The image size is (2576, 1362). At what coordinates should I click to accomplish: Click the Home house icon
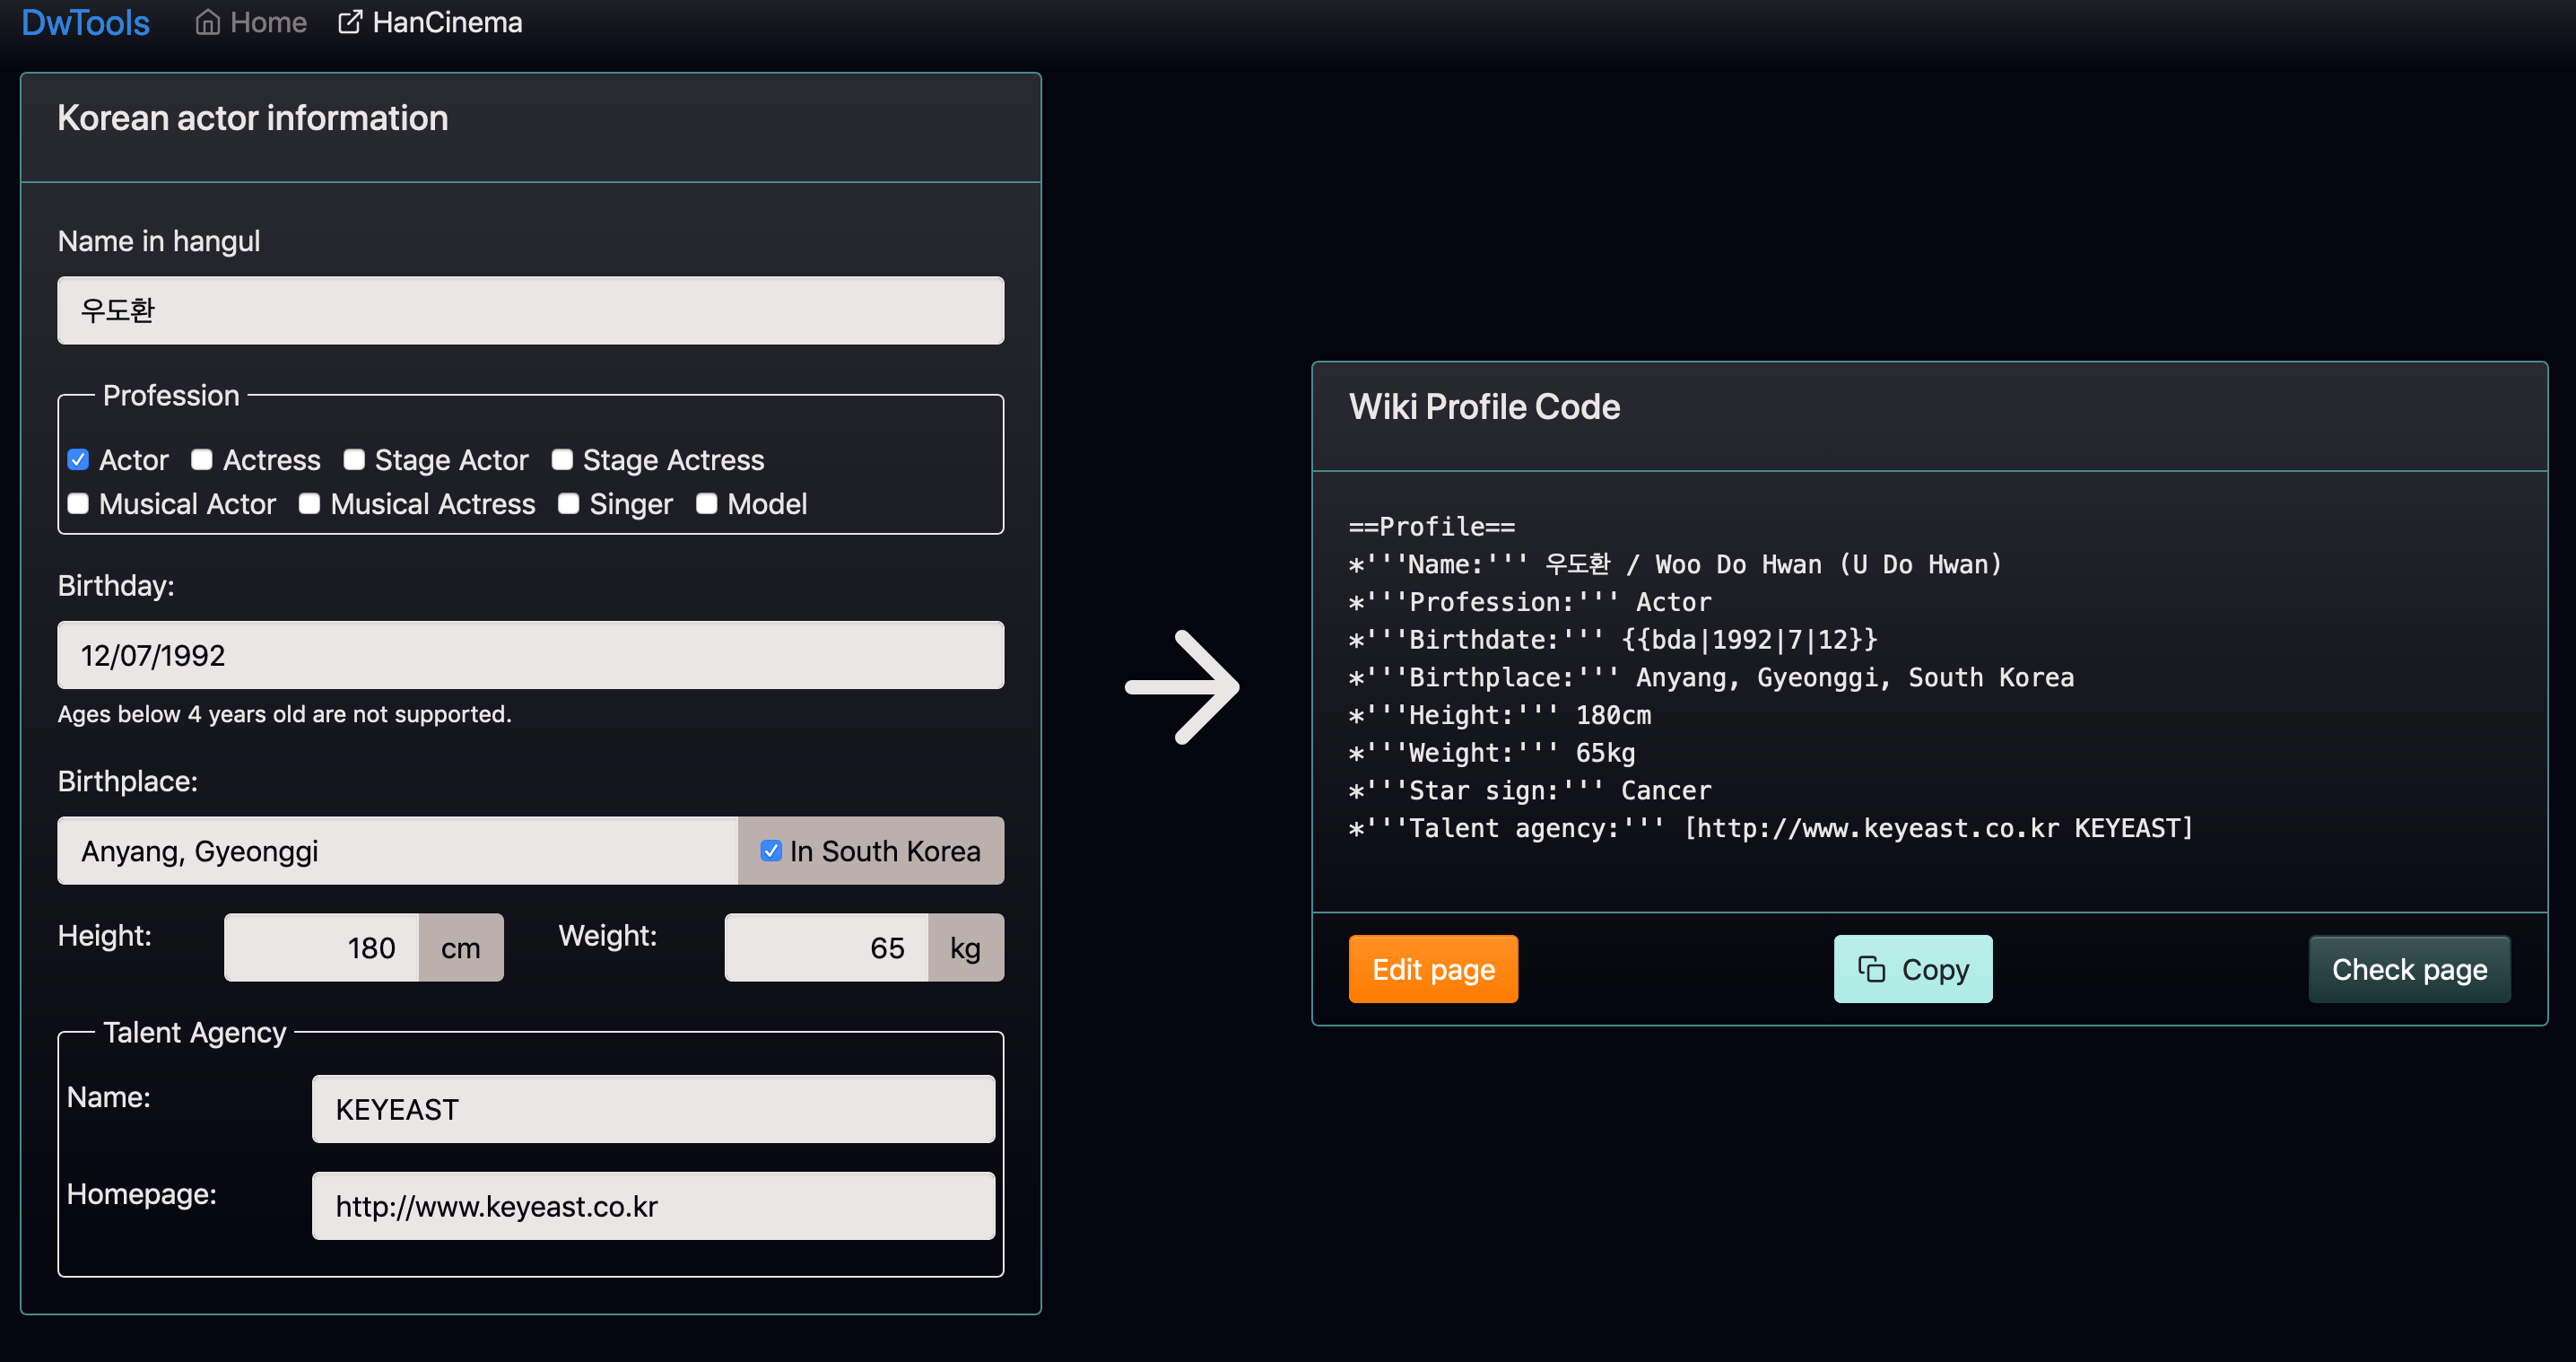tap(207, 22)
